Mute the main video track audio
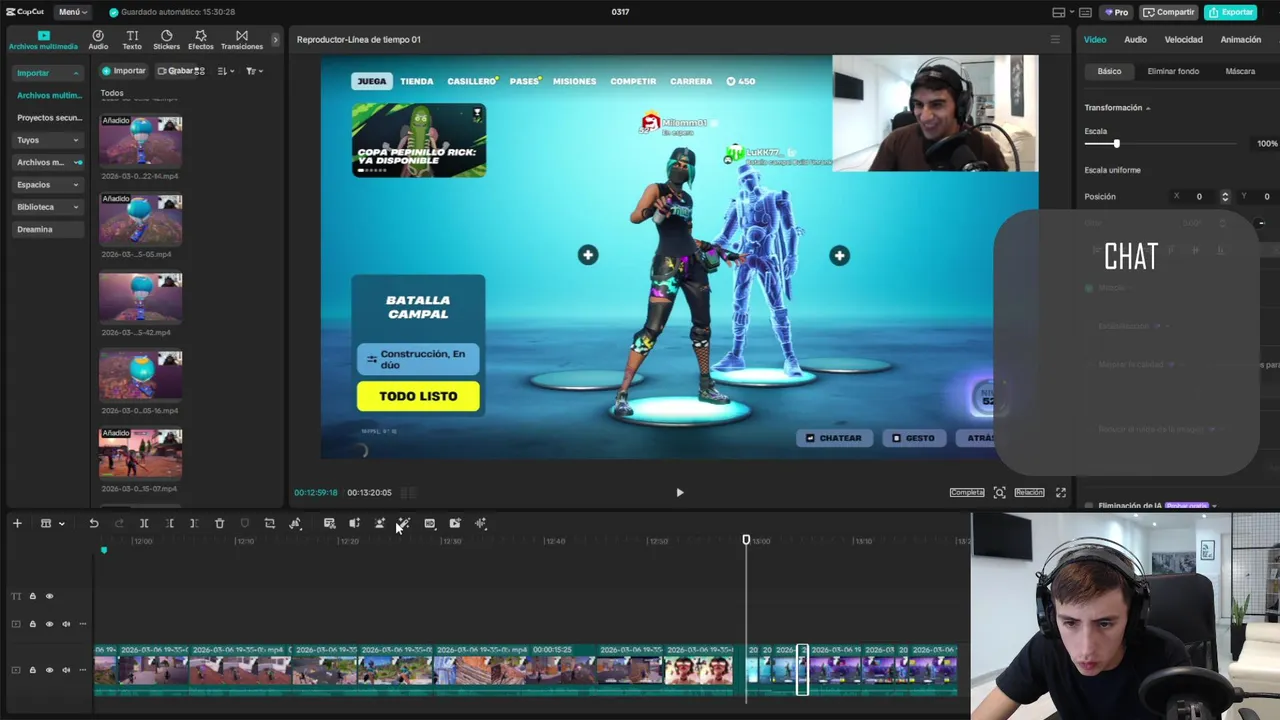1280x720 pixels. 66,670
